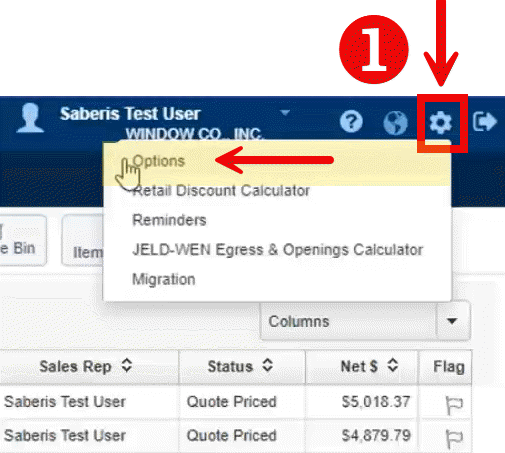The width and height of the screenshot is (505, 453).
Task: Expand the Columns dropdown arrow
Action: (x=452, y=321)
